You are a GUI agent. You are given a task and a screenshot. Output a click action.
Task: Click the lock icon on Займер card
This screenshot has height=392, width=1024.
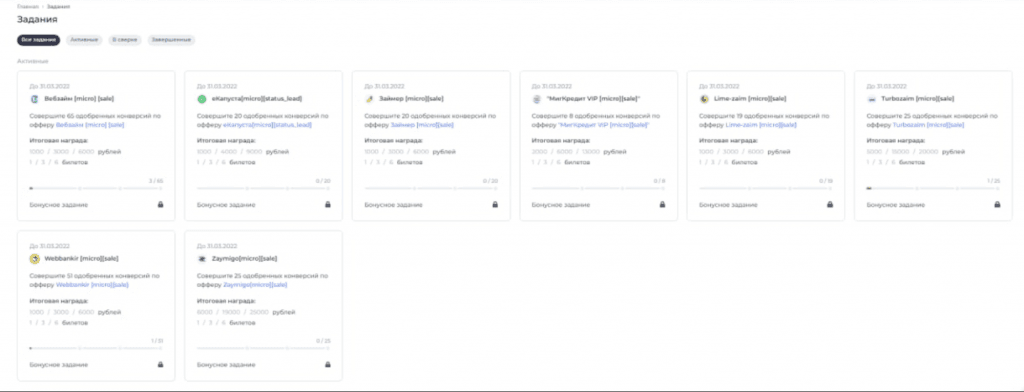pyautogui.click(x=495, y=204)
